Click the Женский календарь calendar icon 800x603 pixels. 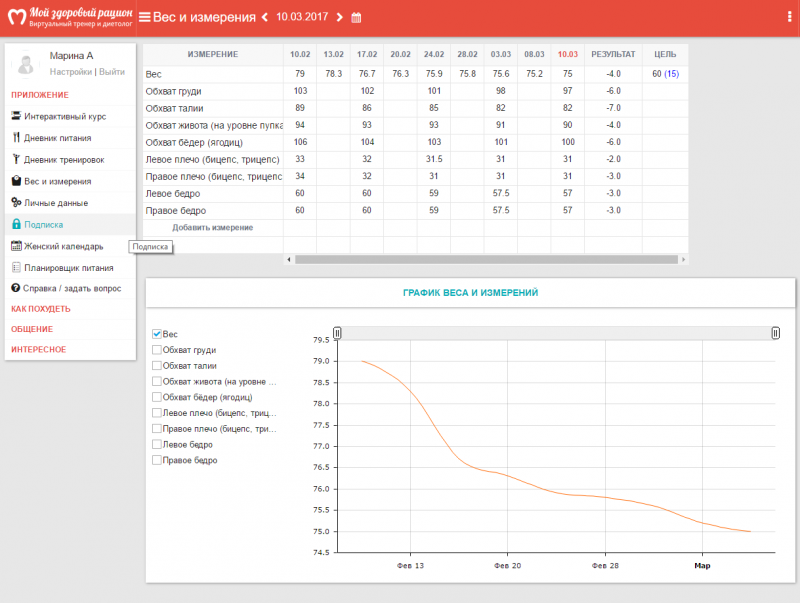point(16,246)
